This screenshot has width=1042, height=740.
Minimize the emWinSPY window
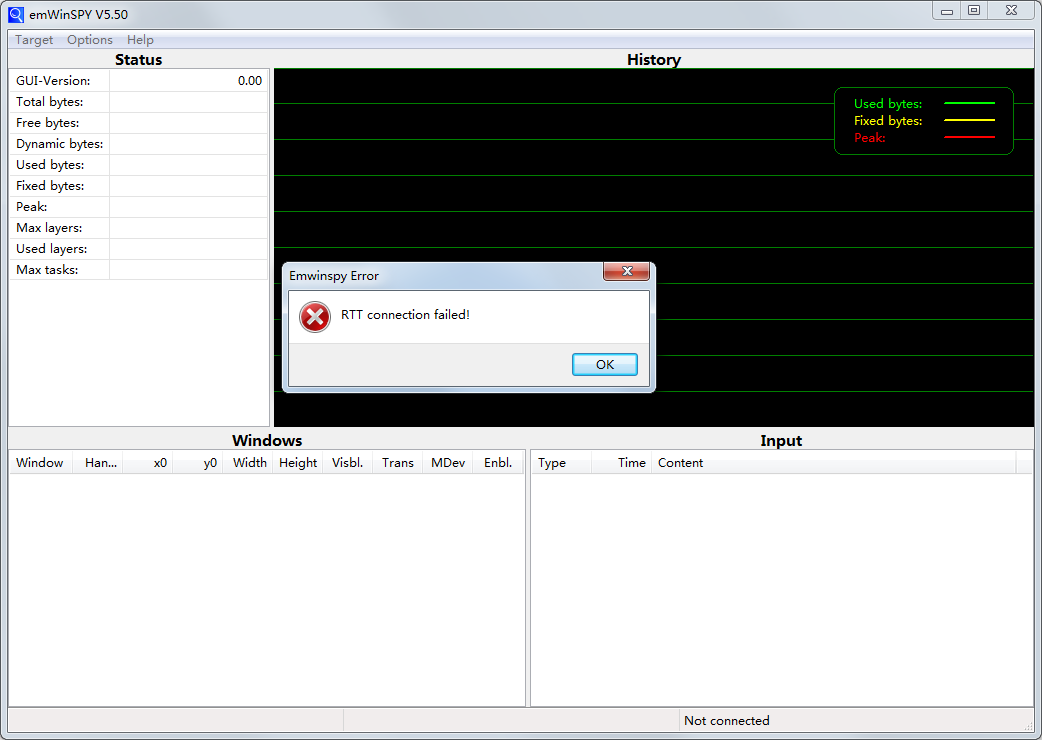[947, 11]
